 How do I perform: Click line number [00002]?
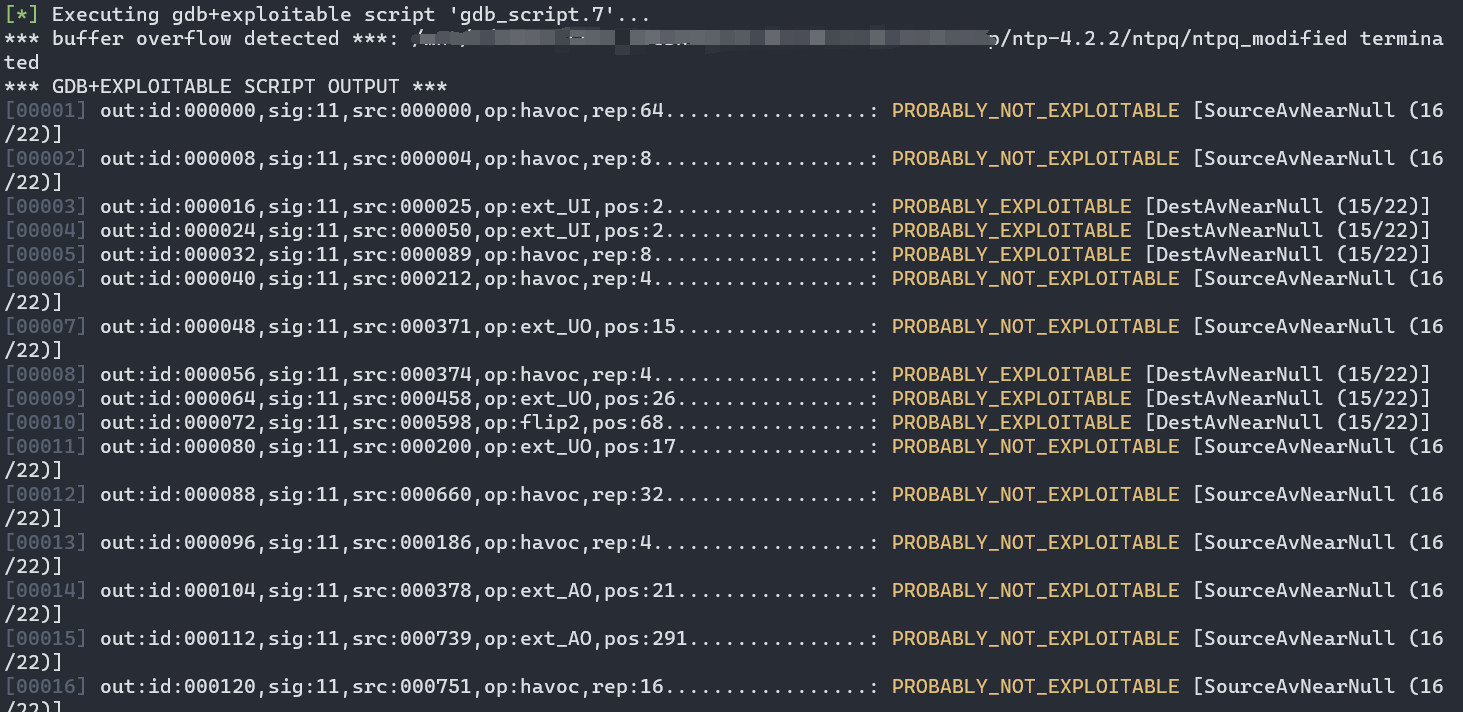[46, 159]
